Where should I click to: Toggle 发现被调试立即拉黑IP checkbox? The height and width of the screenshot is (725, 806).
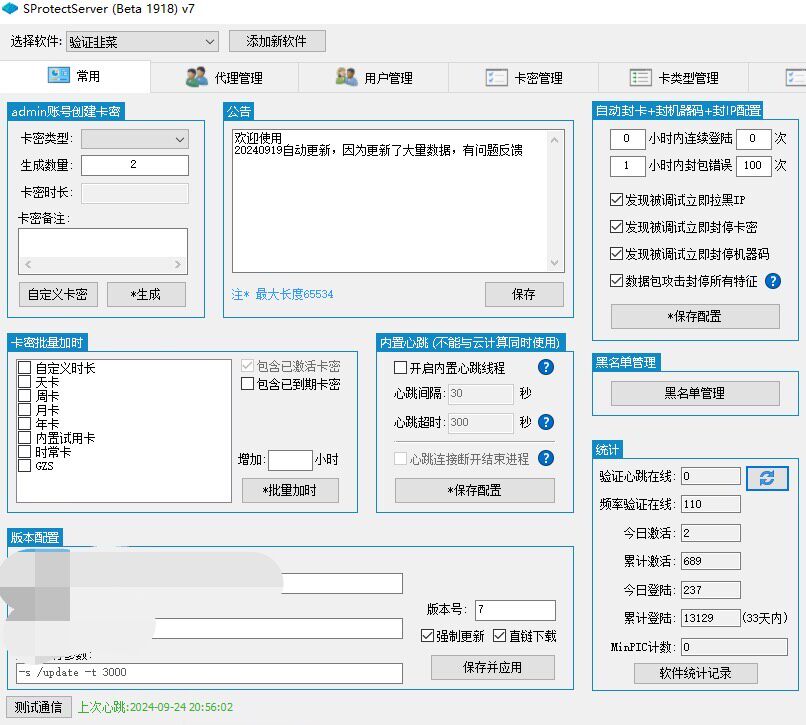(616, 200)
